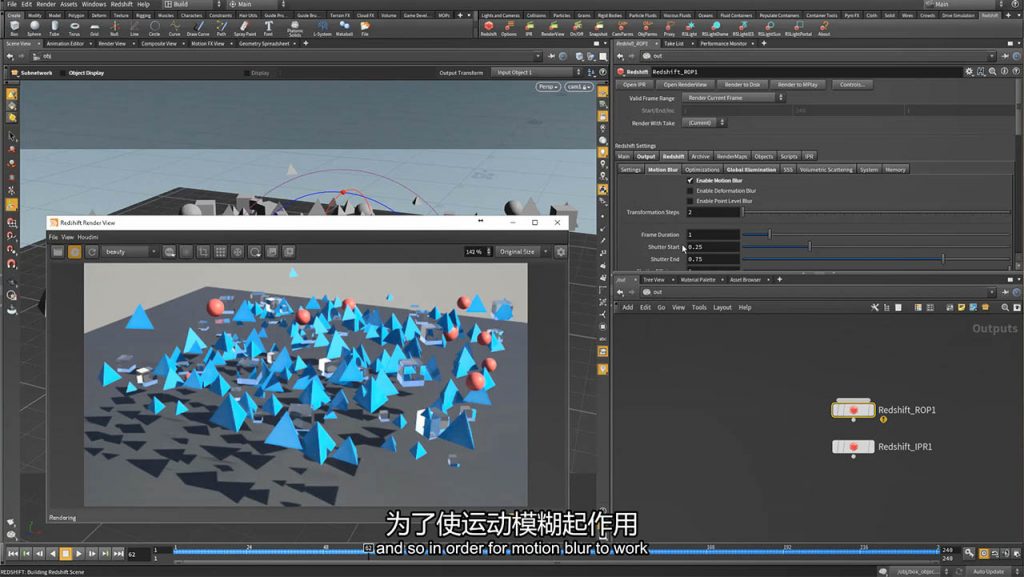
Task: Adjust the Render View zoom percentage stepper
Action: [488, 251]
